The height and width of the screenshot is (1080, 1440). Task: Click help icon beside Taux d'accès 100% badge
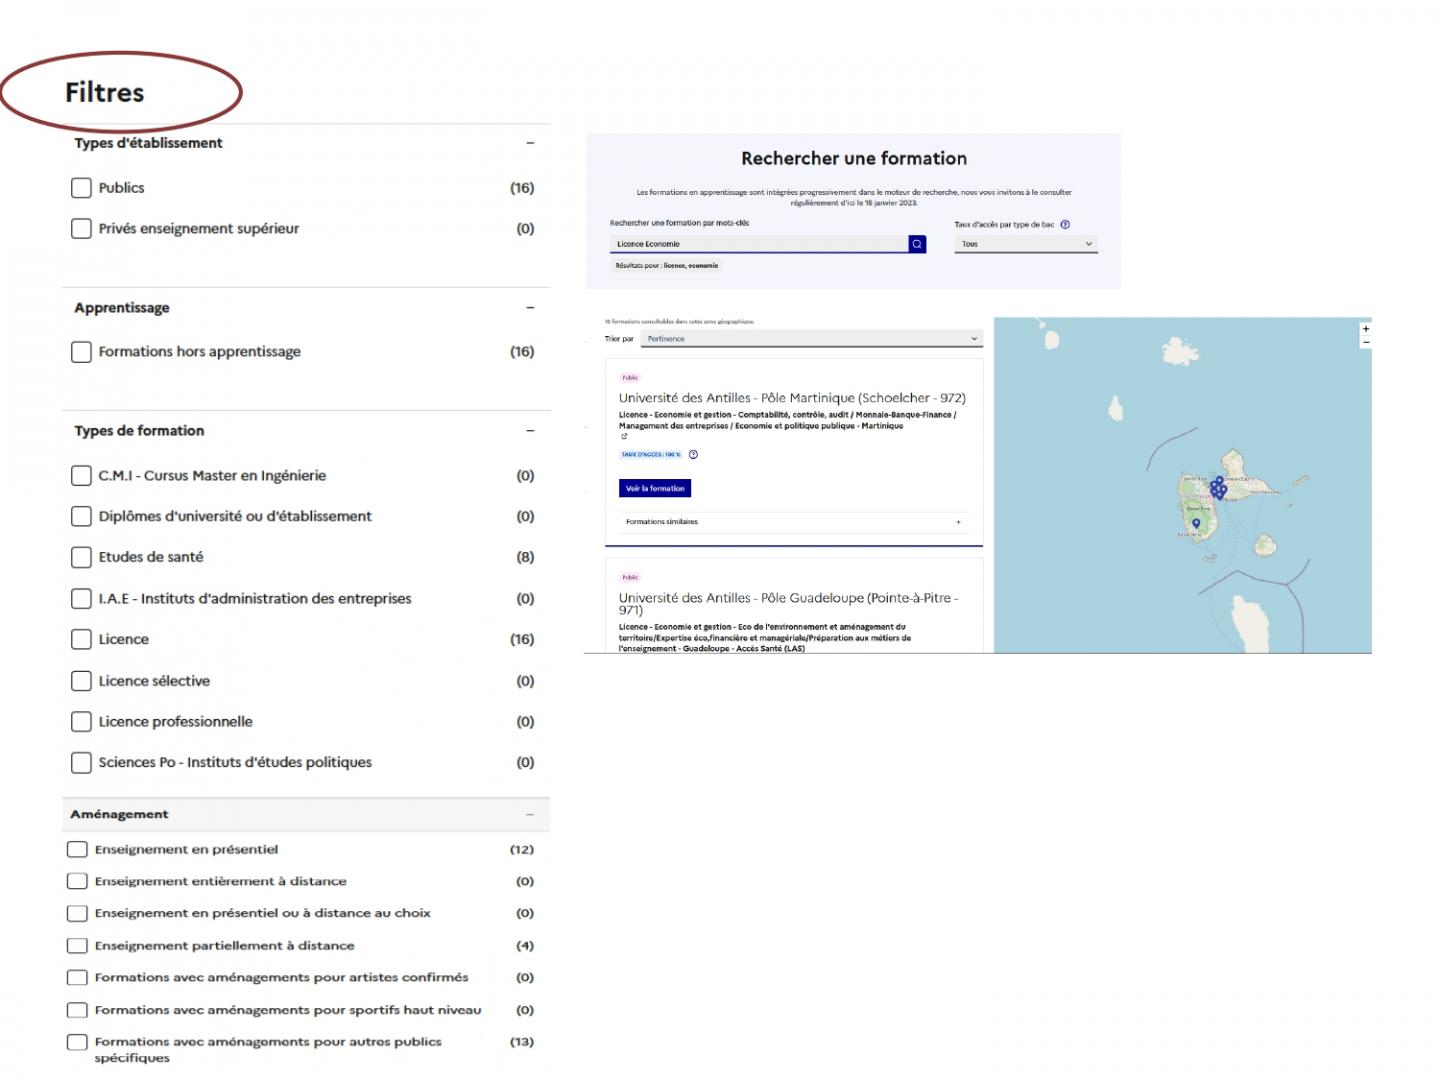click(693, 455)
